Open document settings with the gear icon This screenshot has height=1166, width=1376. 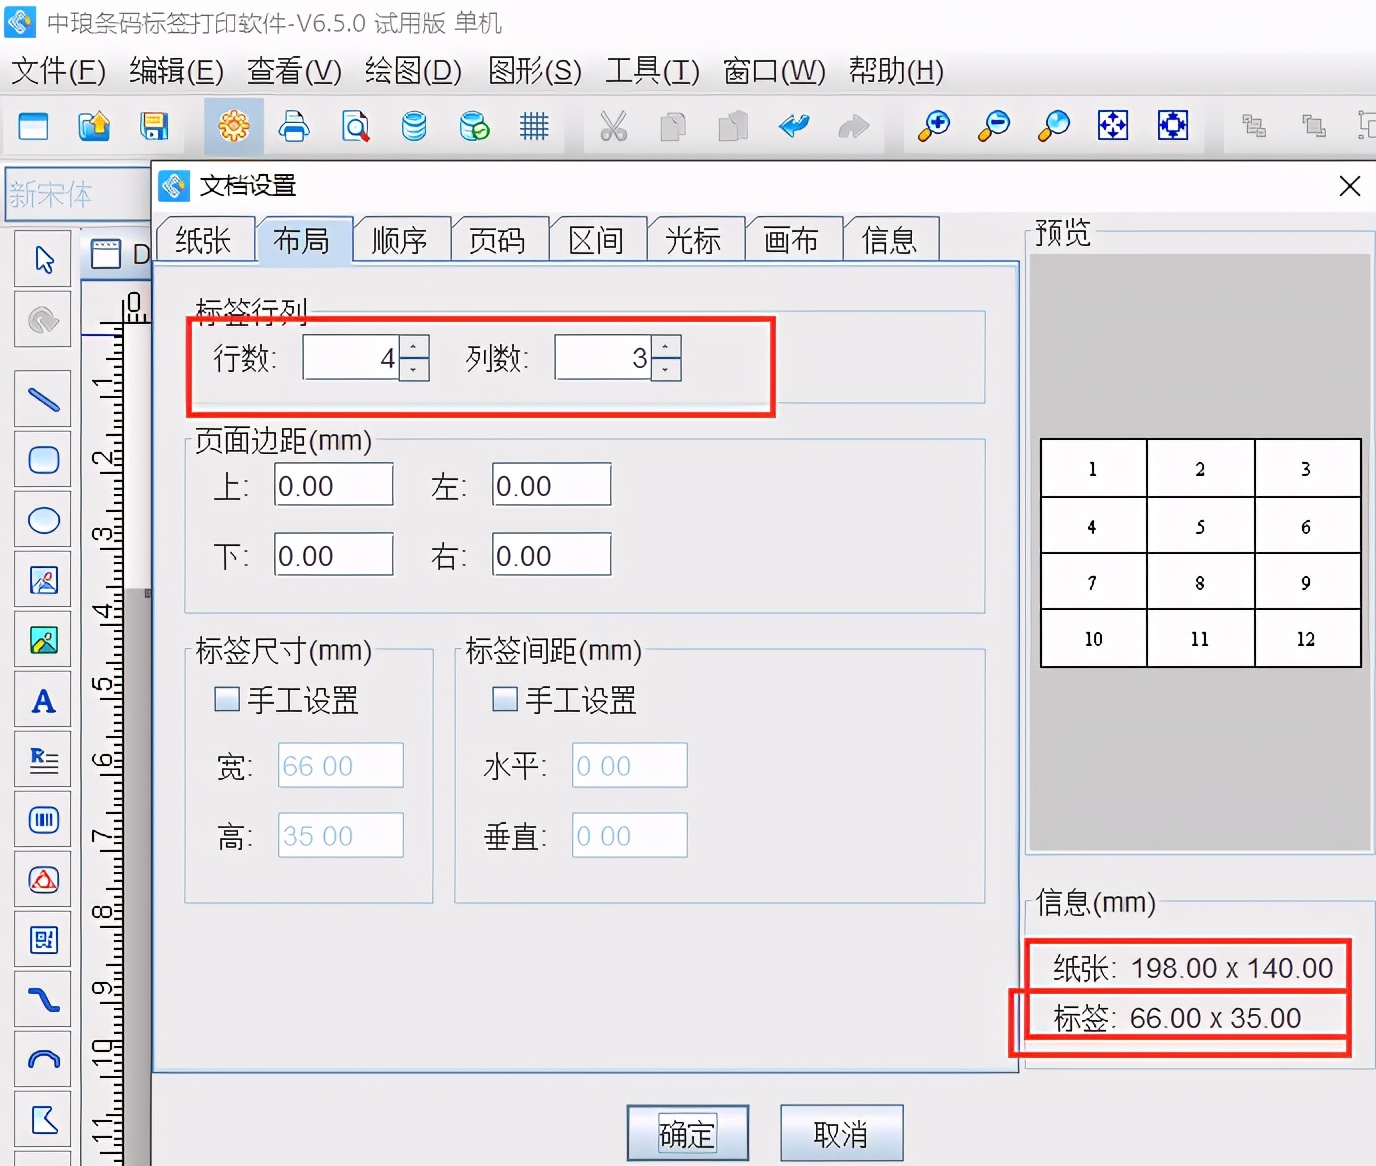point(233,126)
